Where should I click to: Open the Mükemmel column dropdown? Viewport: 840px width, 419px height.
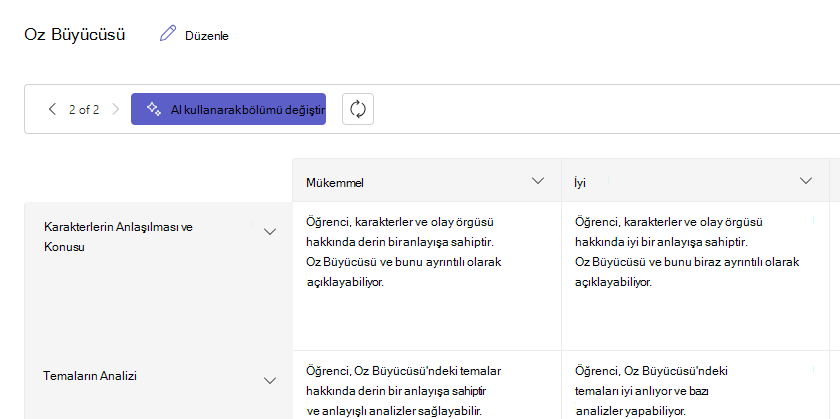click(x=538, y=181)
